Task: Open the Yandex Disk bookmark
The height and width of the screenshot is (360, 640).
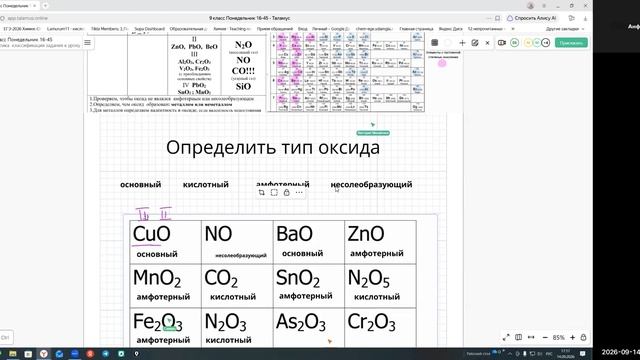Action: (450, 29)
